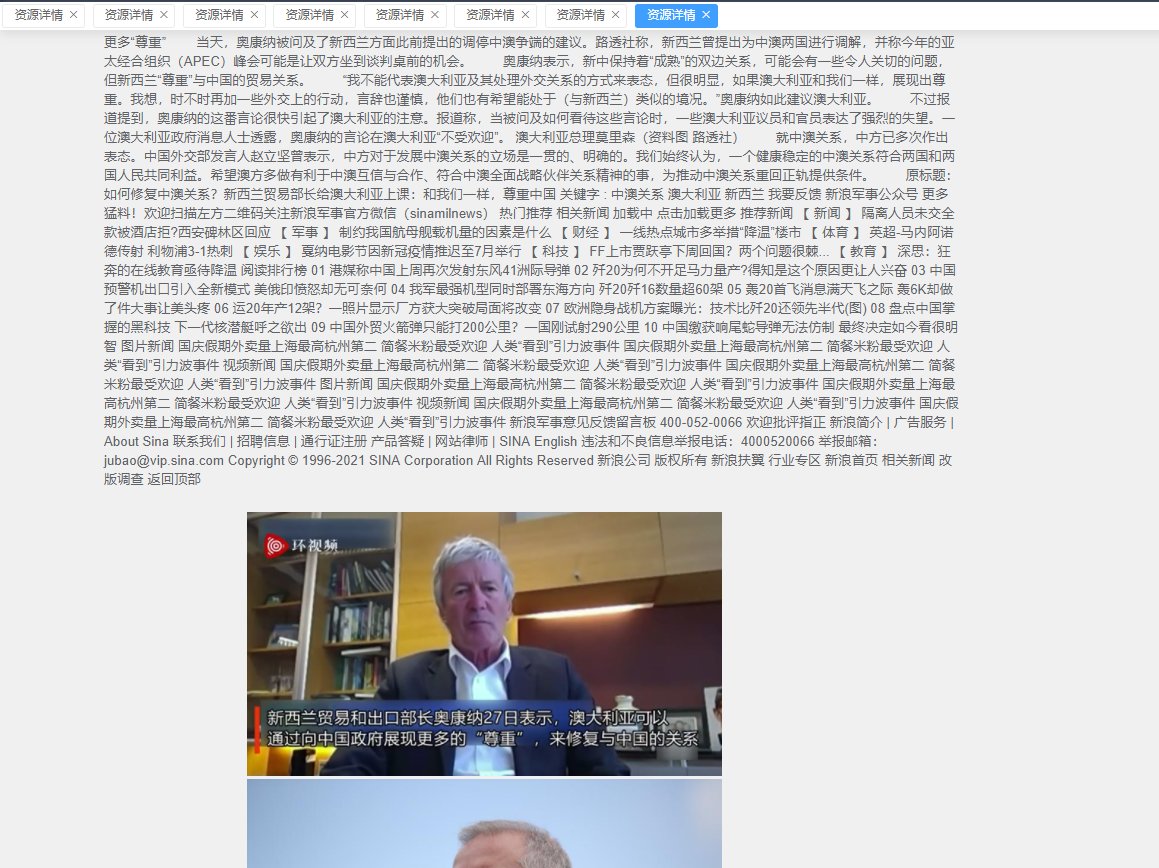This screenshot has width=1159, height=868.
Task: Close the first 资源详情 tab
Action: point(73,15)
